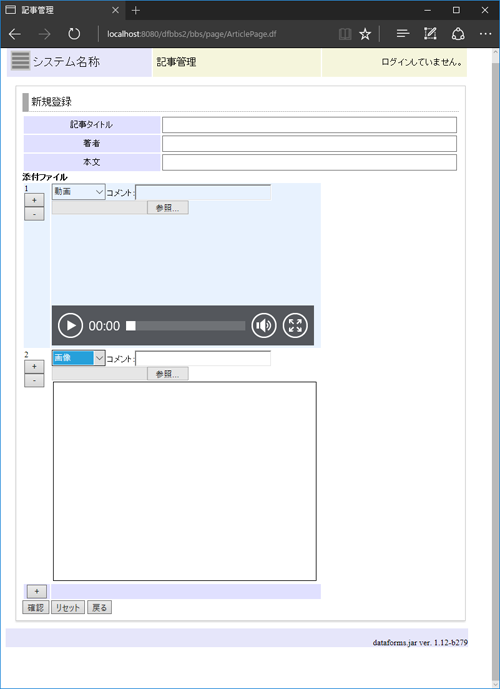Open the hamburger menu beside システム名称

click(20, 61)
